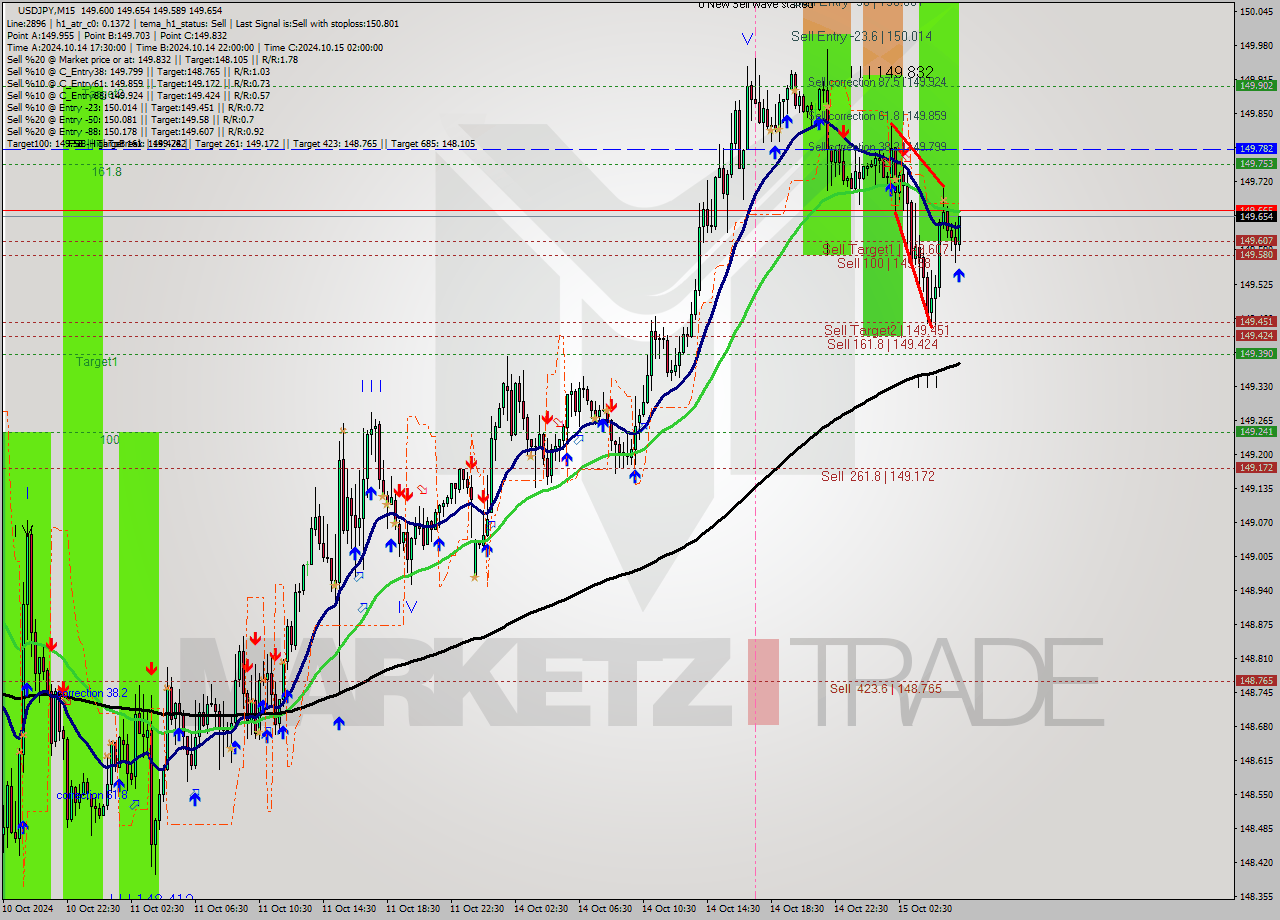
Task: Click the 'I I I 149.832' wave label
Action: 892,72
